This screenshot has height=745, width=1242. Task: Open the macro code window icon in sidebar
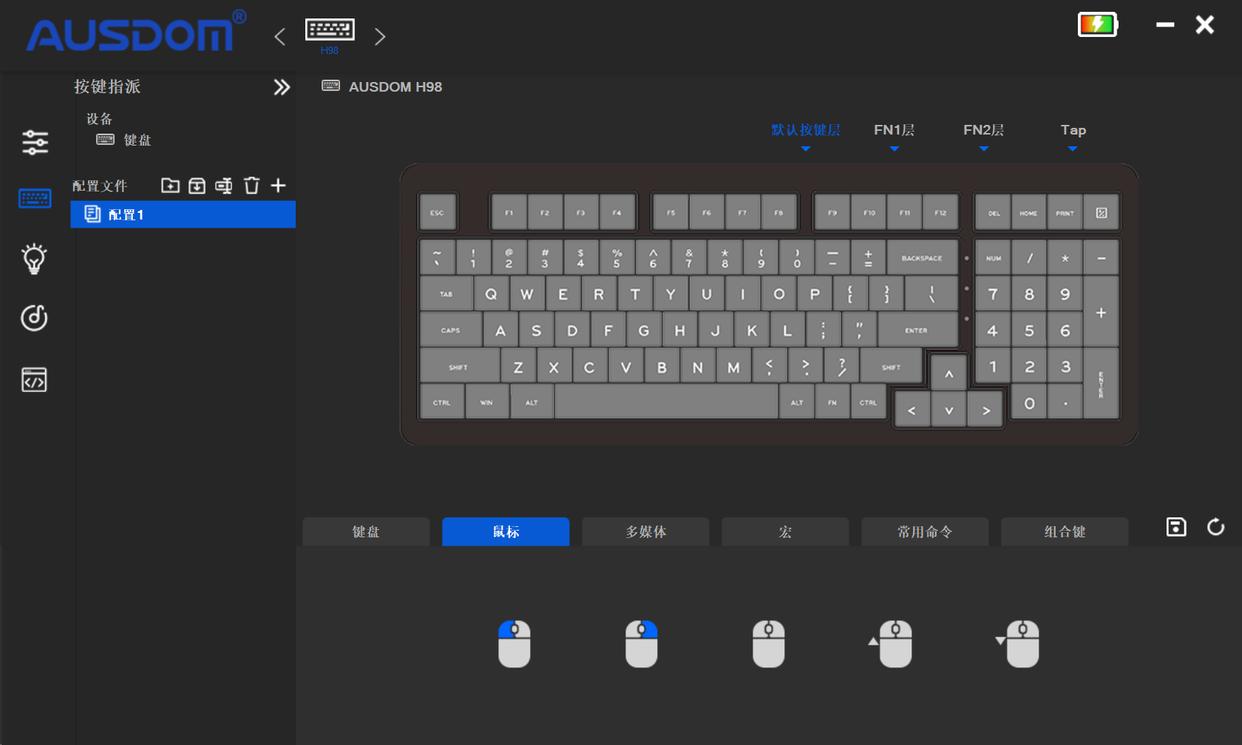click(x=35, y=380)
